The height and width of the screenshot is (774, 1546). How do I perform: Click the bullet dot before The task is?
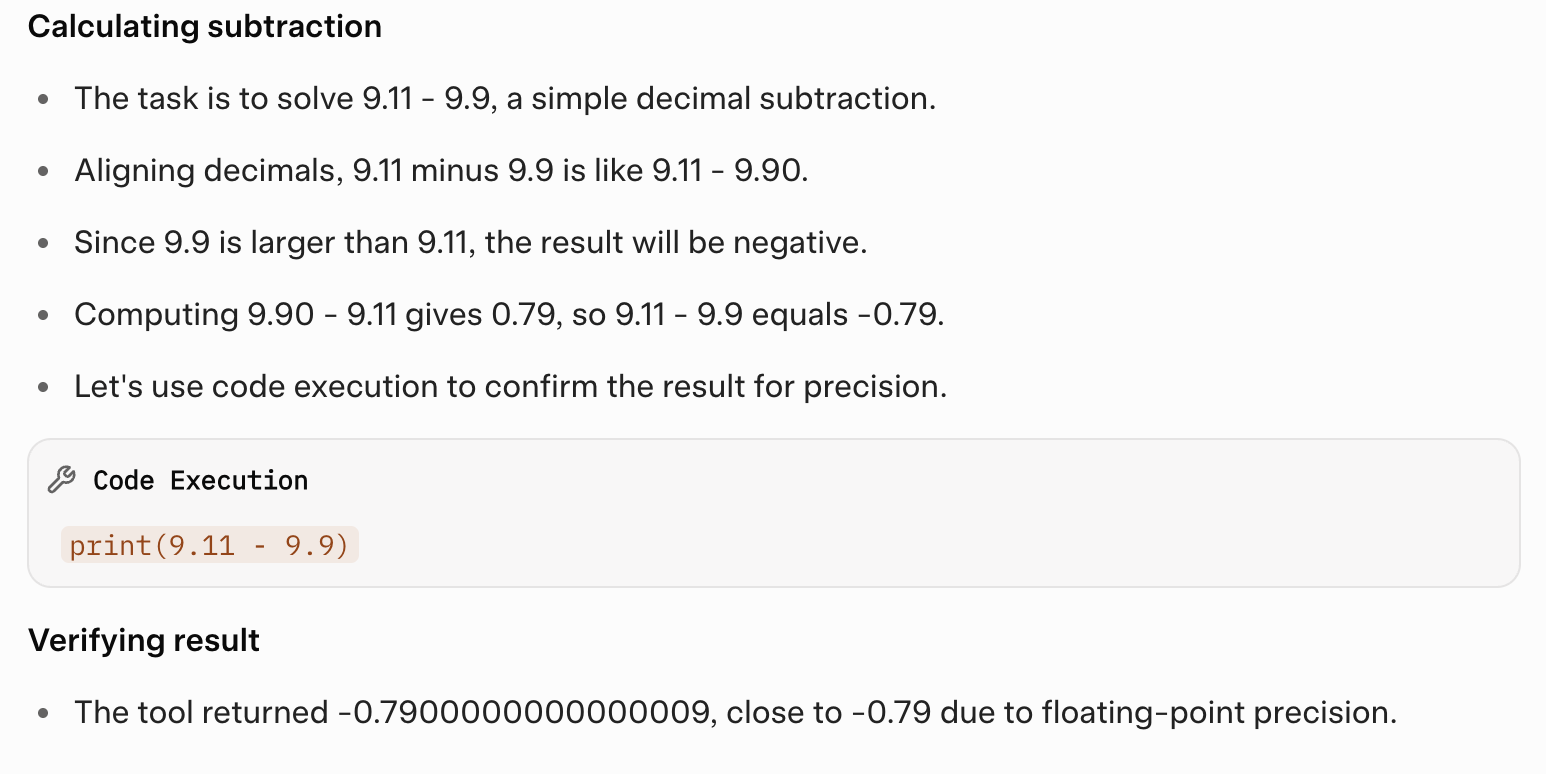pos(43,100)
